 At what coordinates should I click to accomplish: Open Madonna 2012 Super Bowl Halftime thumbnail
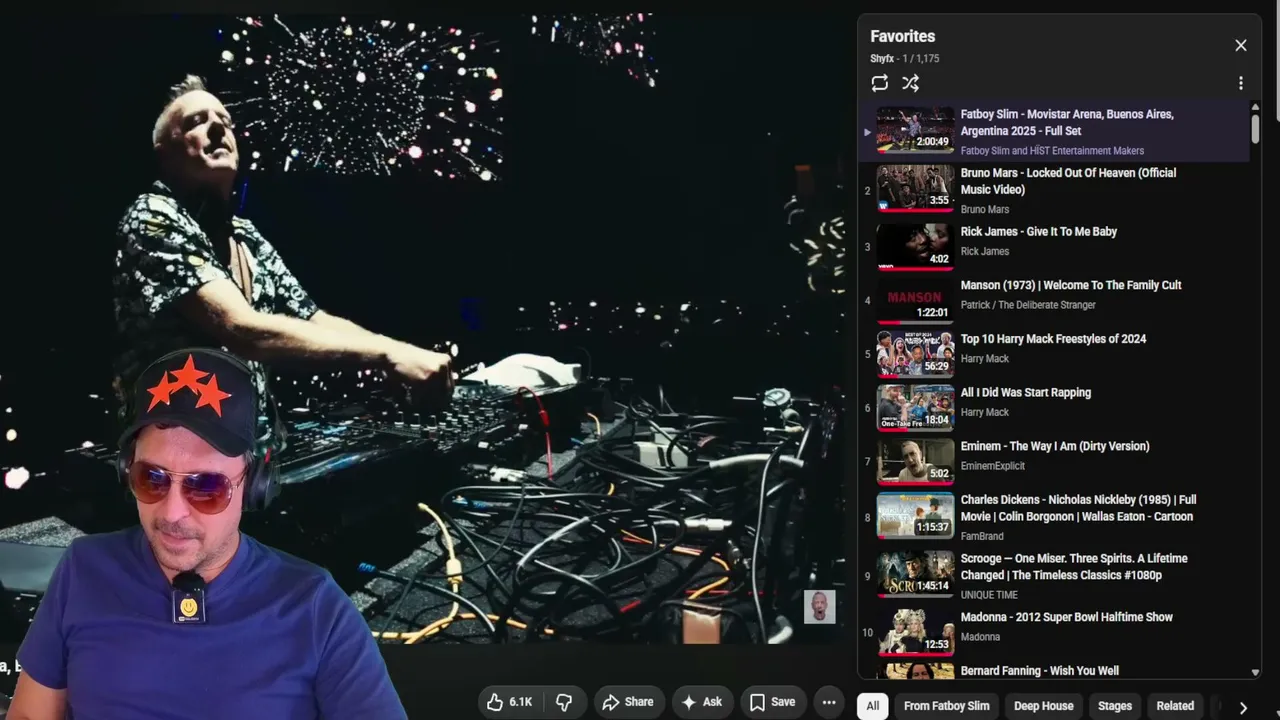(x=915, y=633)
